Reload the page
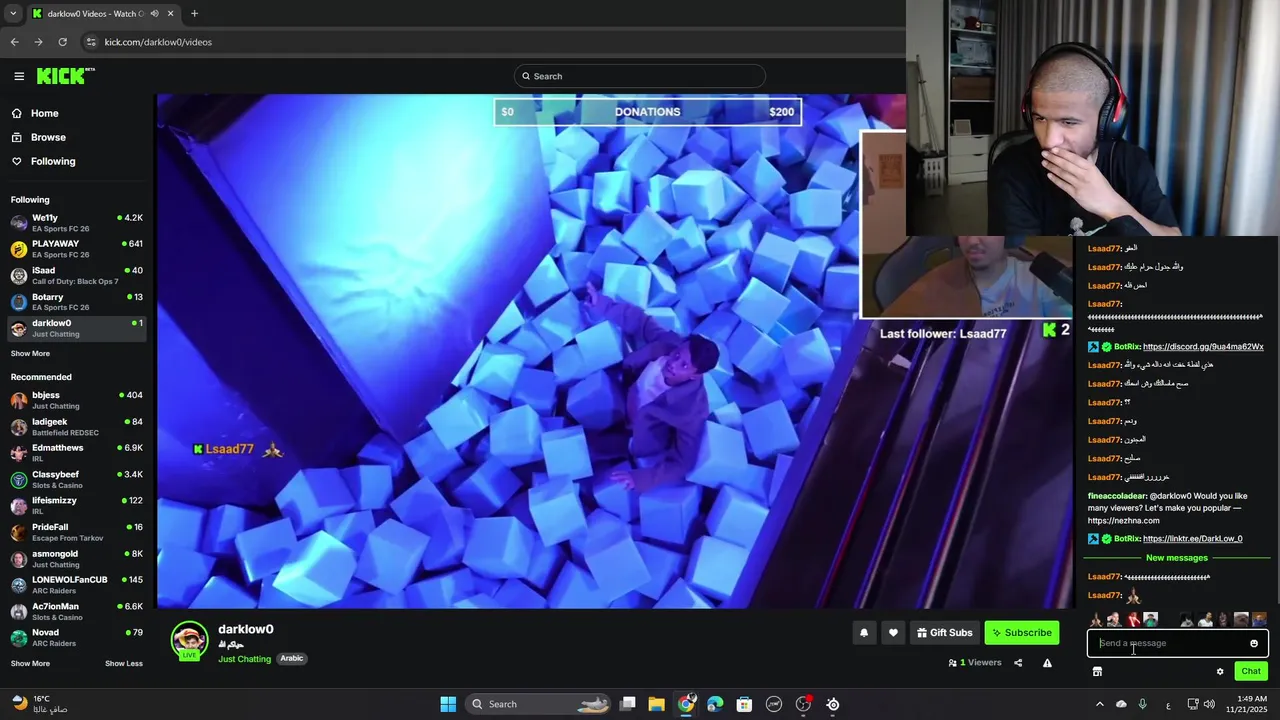 coord(62,42)
